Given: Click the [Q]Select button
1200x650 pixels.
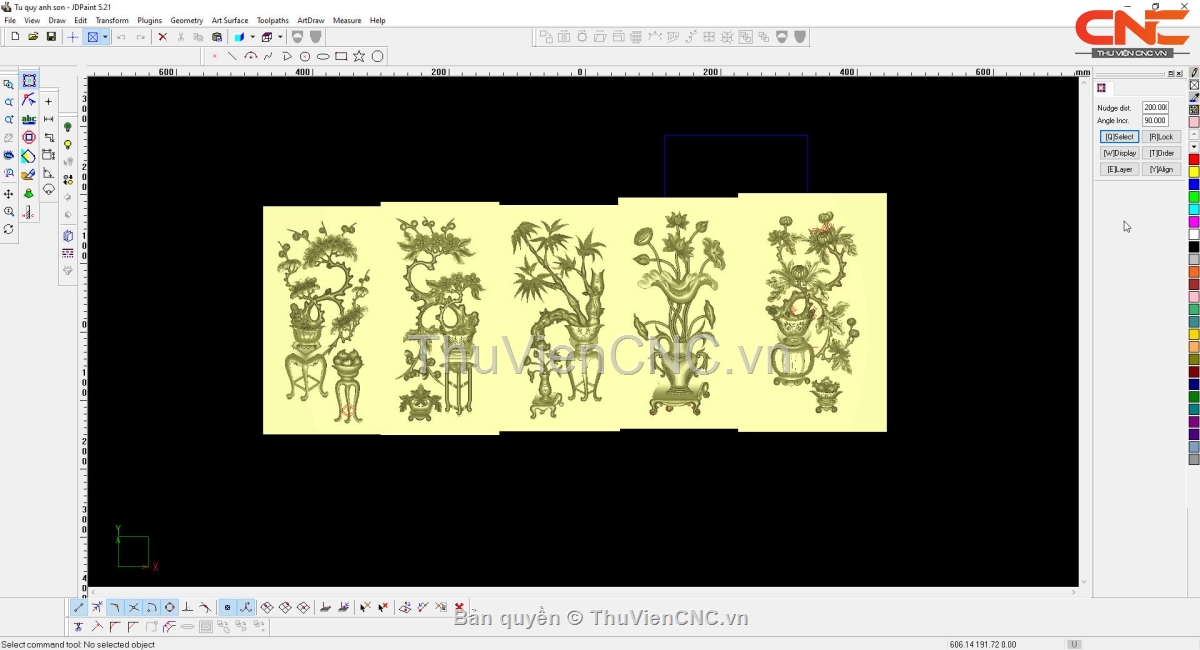Looking at the screenshot, I should coord(1119,137).
